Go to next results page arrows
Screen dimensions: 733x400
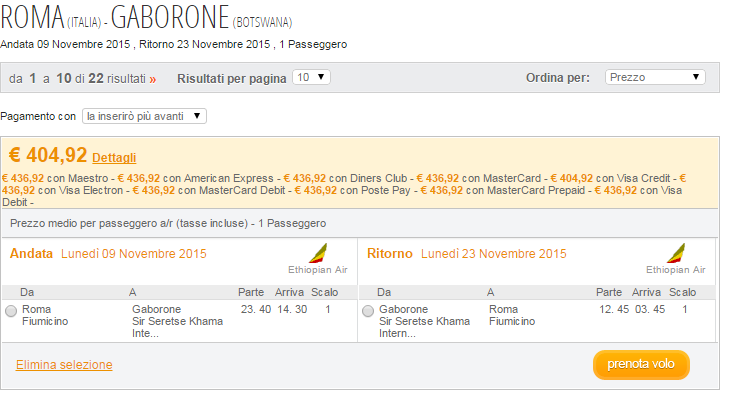coord(153,79)
